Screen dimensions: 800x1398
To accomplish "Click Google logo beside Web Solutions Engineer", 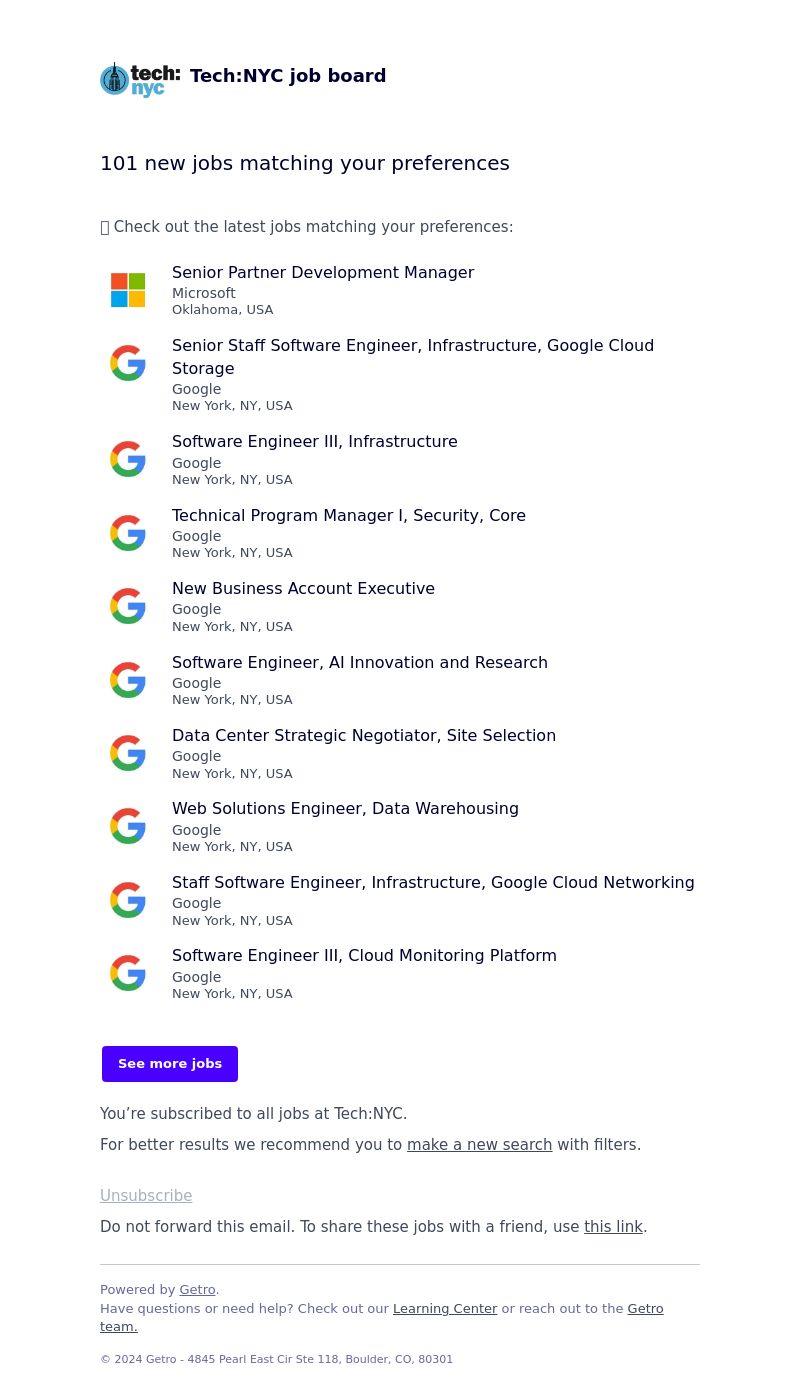I will tap(128, 826).
